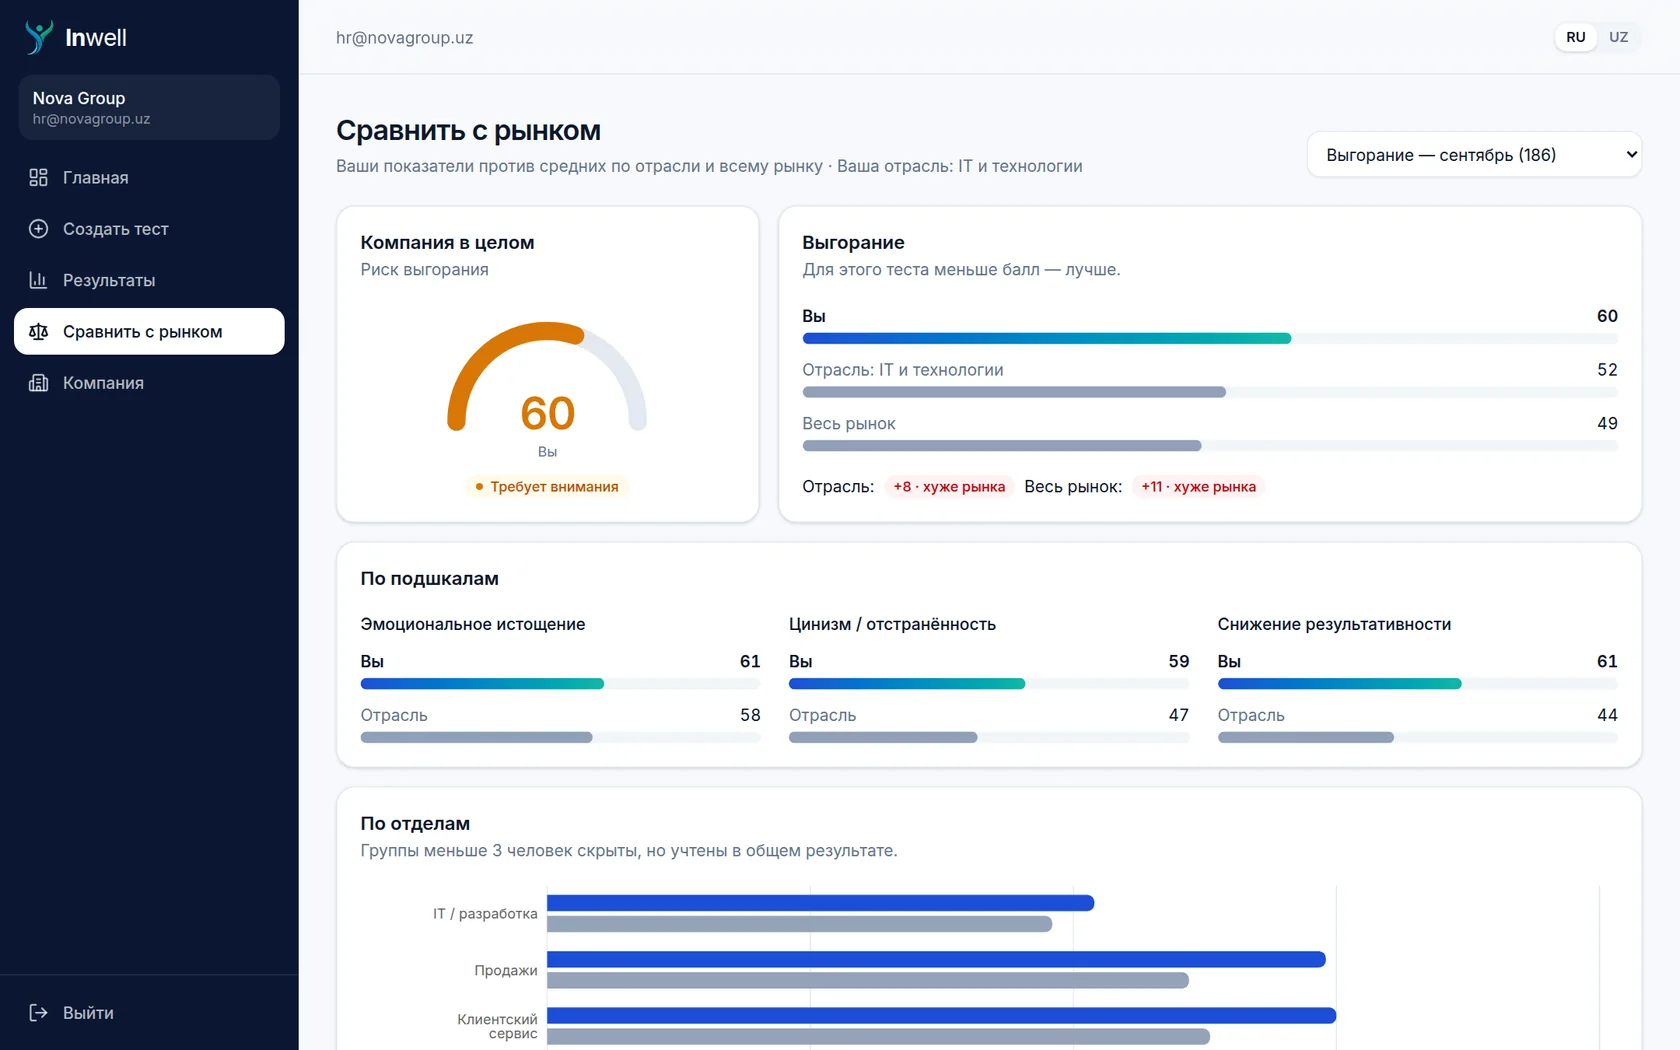This screenshot has width=1680, height=1050.
Task: Click the hr@novagroup.uz email in the header
Action: [405, 38]
